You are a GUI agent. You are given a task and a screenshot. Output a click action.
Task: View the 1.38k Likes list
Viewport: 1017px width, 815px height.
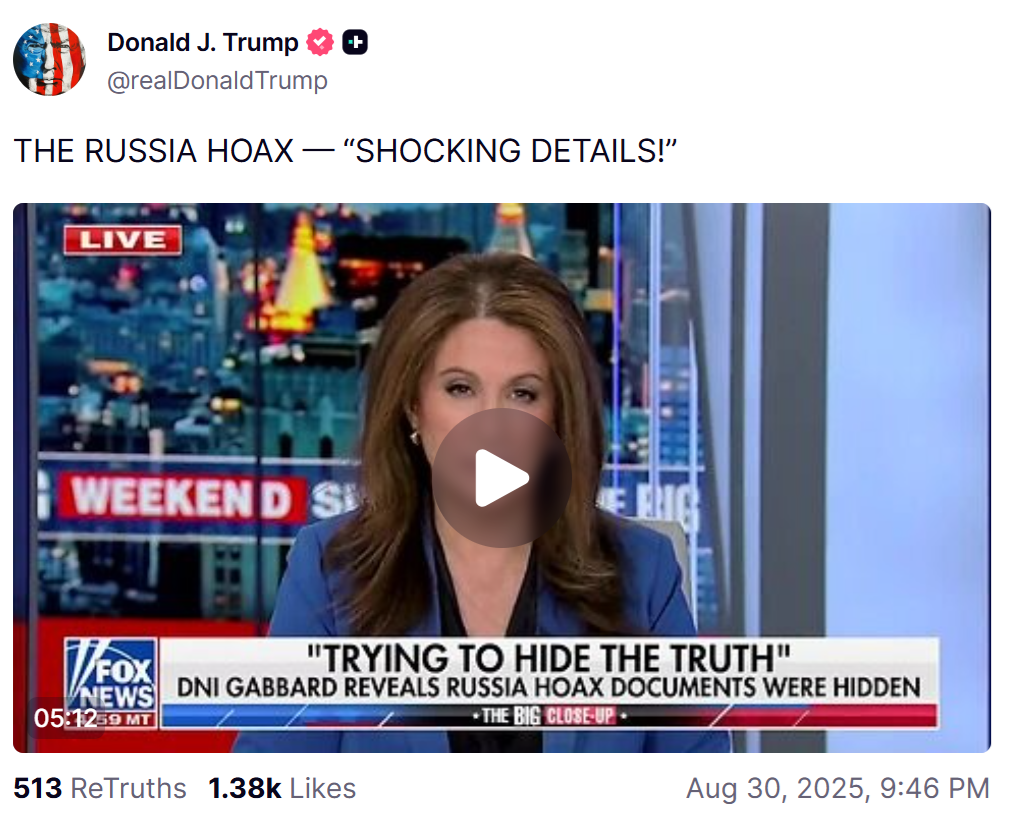point(281,788)
